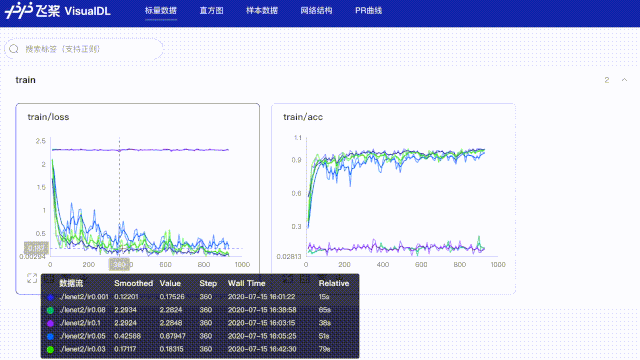Open the 直方图 tab
This screenshot has width=640, height=360.
tap(211, 11)
